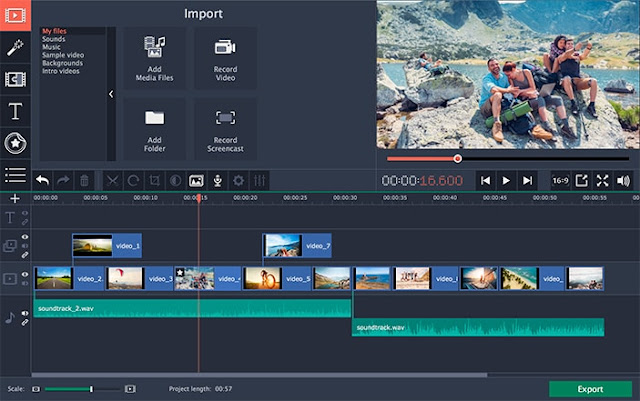This screenshot has height=401, width=640.
Task: Open the 16:9 aspect ratio dropdown
Action: coord(560,180)
